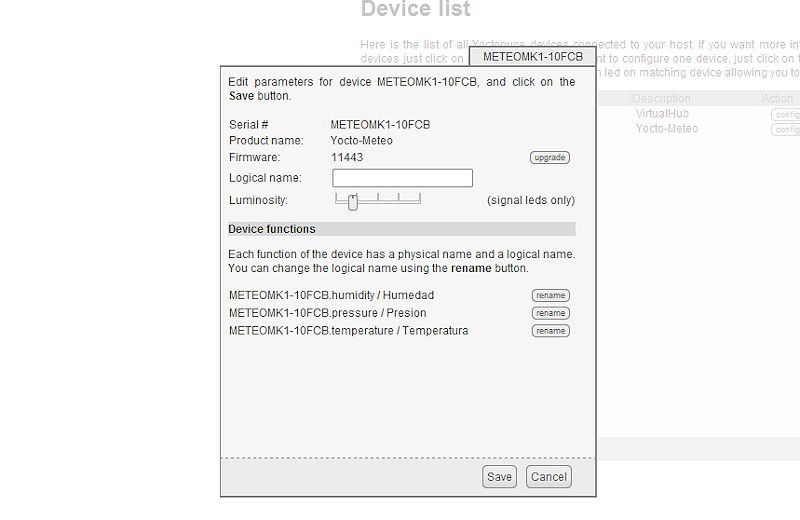Select the firmware value 11443
The height and width of the screenshot is (520, 800).
[x=347, y=157]
